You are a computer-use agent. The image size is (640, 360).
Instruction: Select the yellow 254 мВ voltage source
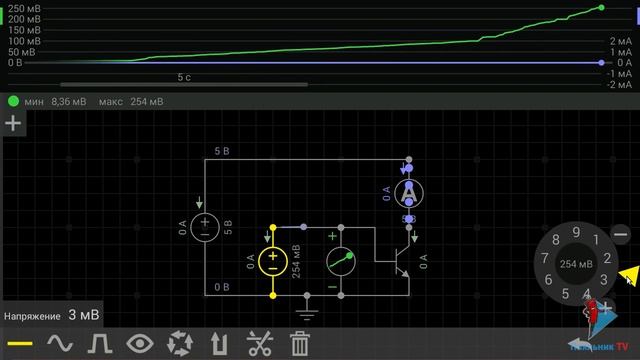(x=273, y=262)
